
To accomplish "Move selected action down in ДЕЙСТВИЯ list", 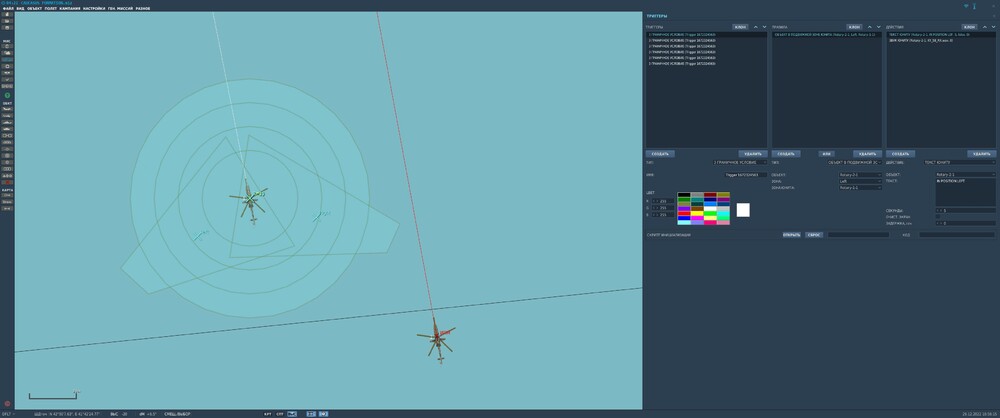I will click(992, 27).
